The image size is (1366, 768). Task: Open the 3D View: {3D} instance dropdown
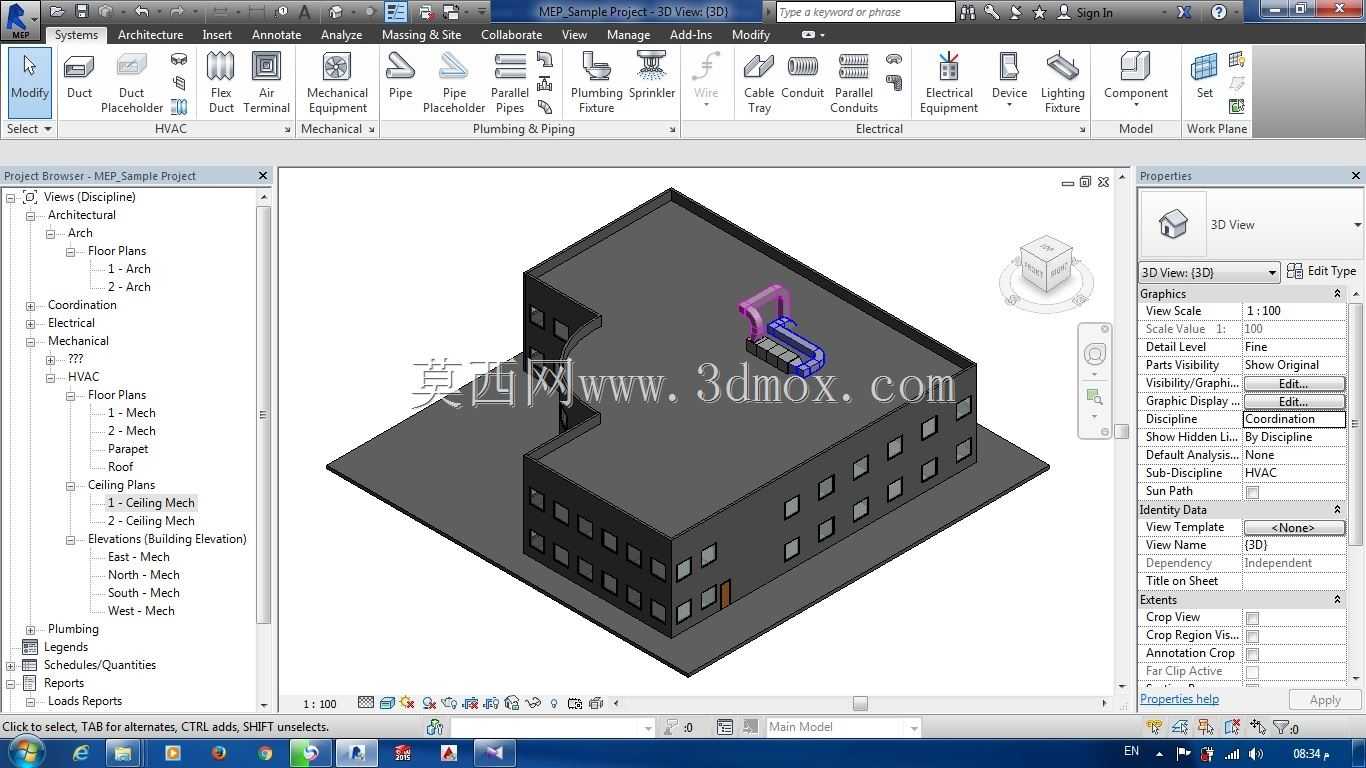click(1272, 272)
